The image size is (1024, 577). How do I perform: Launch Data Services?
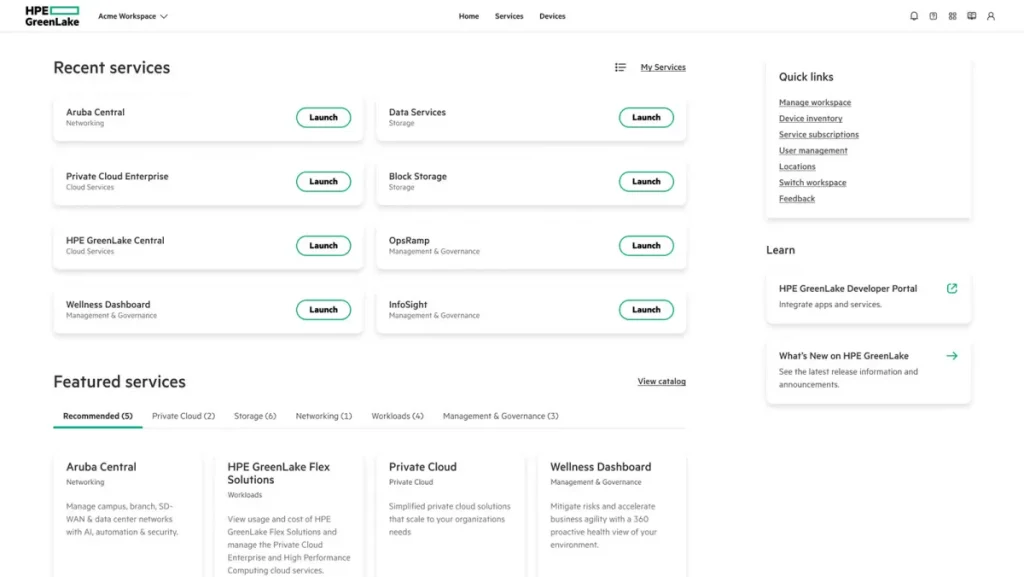tap(646, 117)
